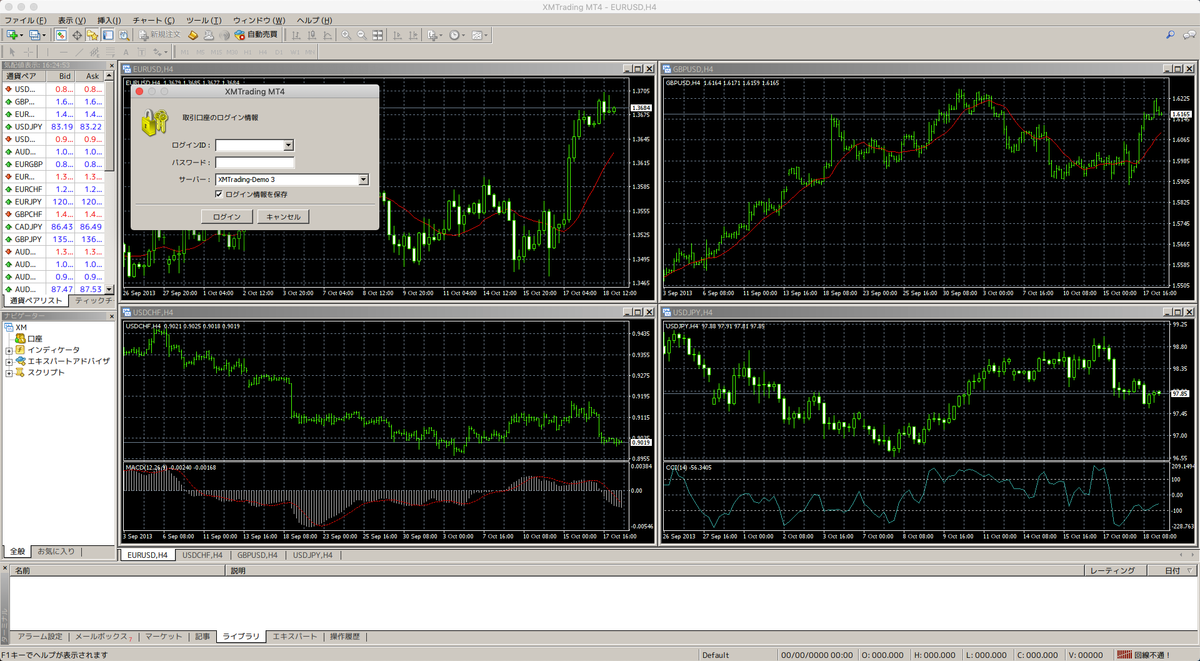Click the New Chart toolbar icon
This screenshot has width=1200, height=661.
coord(13,35)
